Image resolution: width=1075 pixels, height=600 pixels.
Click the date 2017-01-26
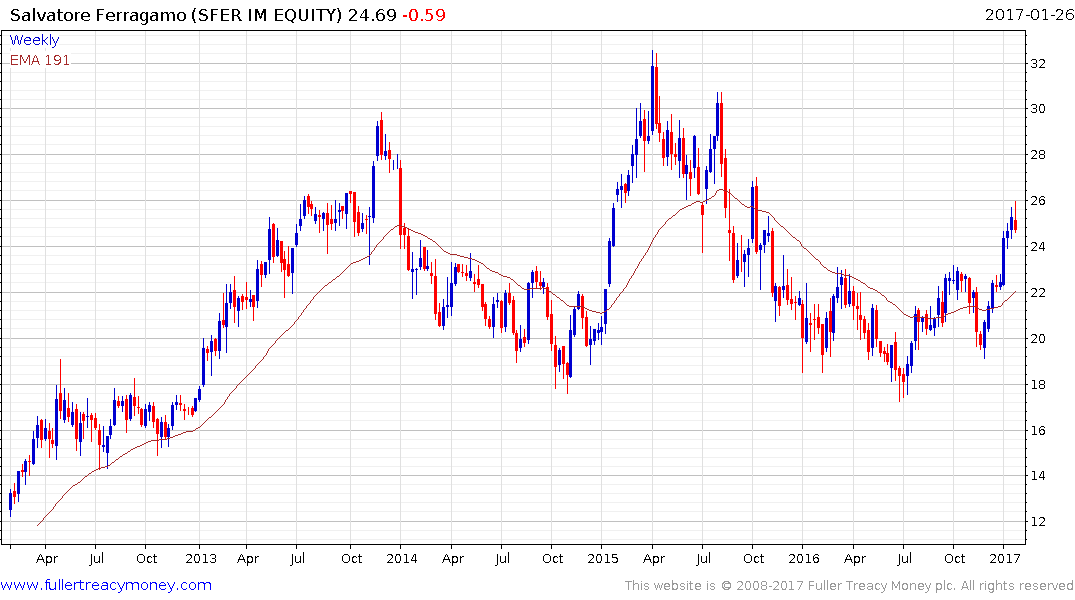1029,14
